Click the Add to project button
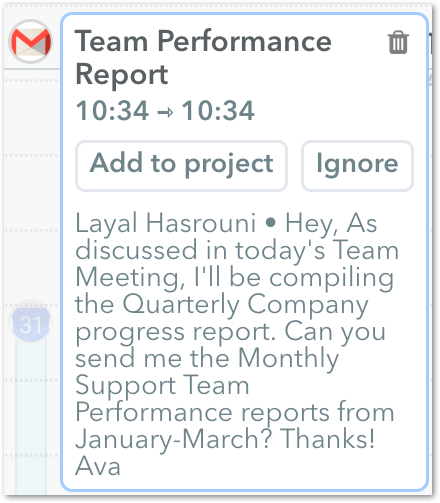The width and height of the screenshot is (440, 503). point(182,166)
